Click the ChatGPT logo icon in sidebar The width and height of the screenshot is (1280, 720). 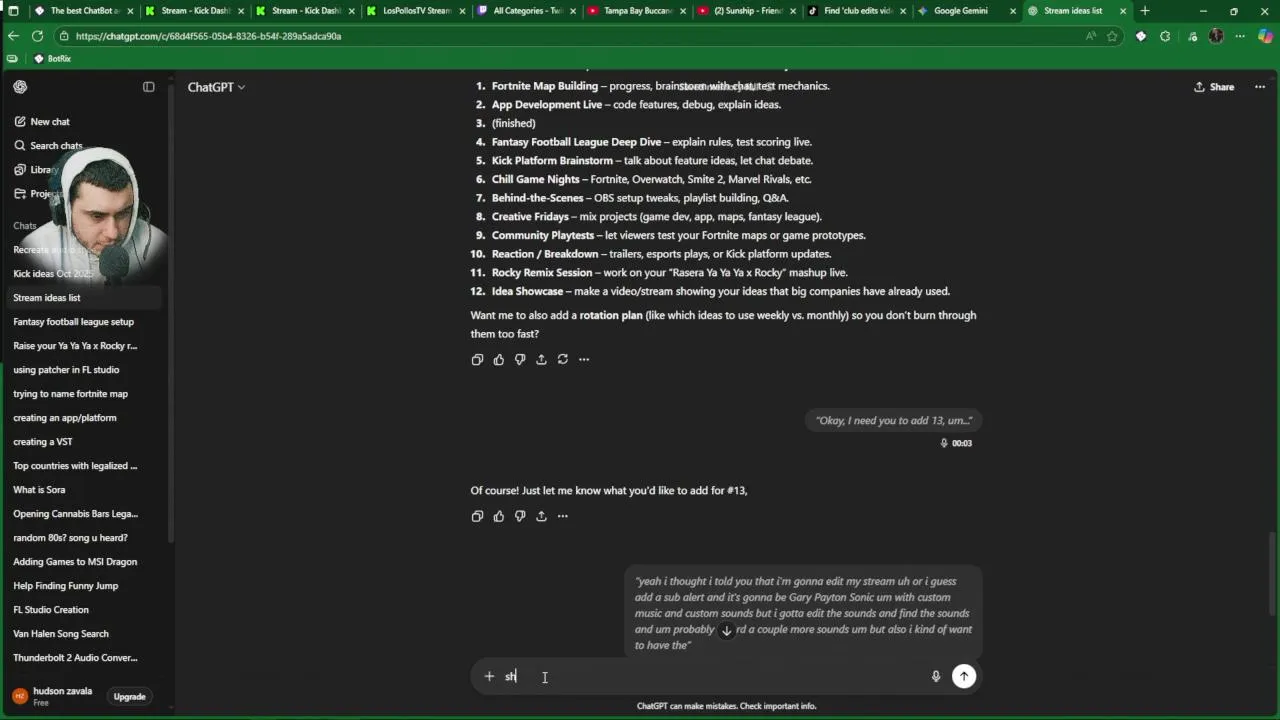pyautogui.click(x=20, y=87)
